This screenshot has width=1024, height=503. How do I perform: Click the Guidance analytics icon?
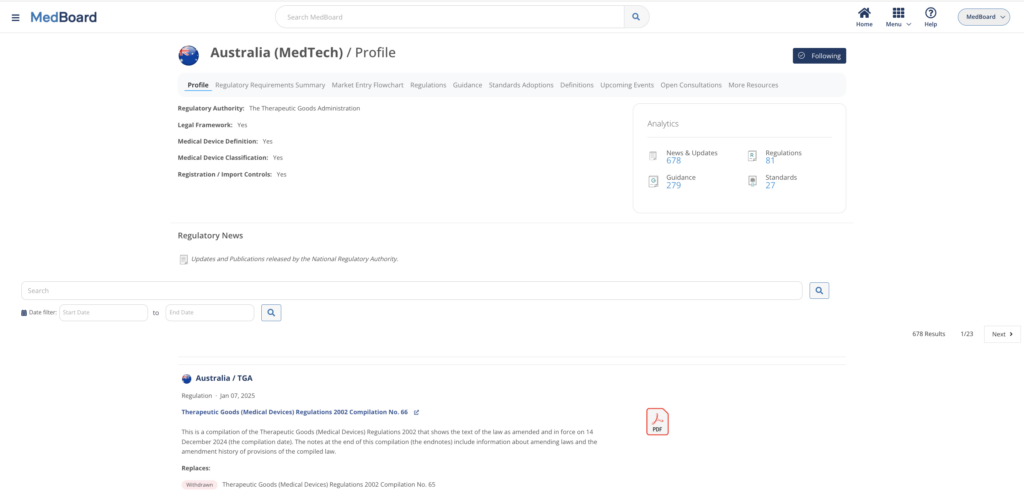[x=652, y=182]
